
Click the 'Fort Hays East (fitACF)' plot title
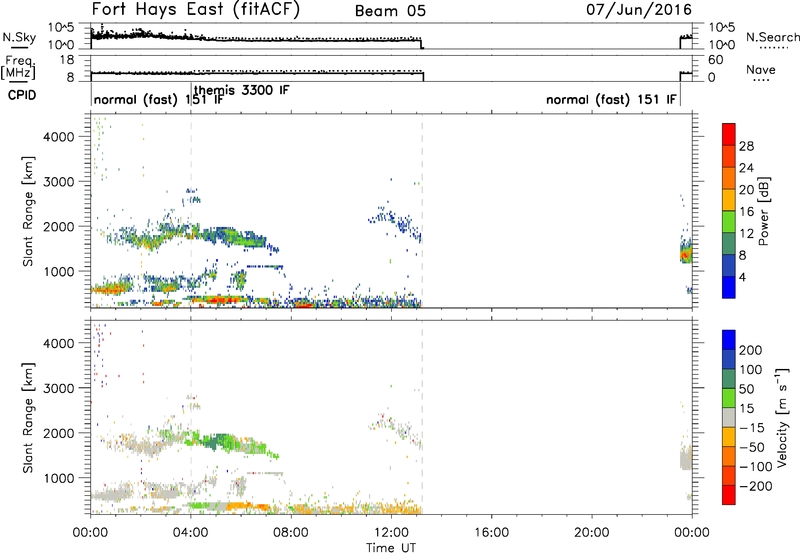click(195, 9)
